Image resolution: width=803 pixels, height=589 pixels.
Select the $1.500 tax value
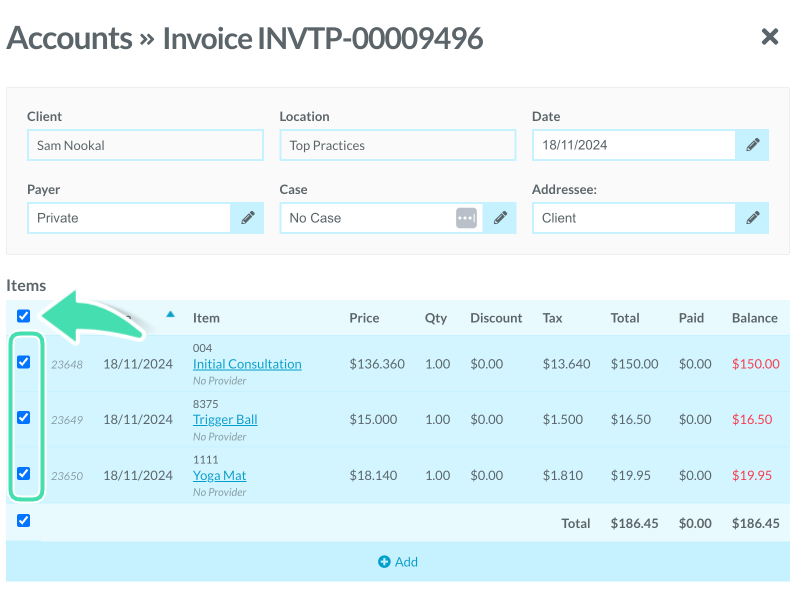tap(563, 419)
